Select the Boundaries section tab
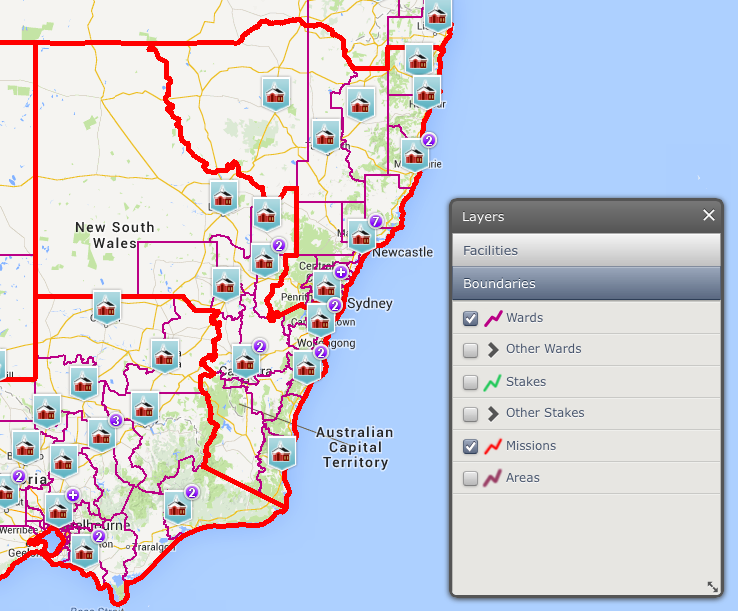Viewport: 738px width, 611px height. 586,283
